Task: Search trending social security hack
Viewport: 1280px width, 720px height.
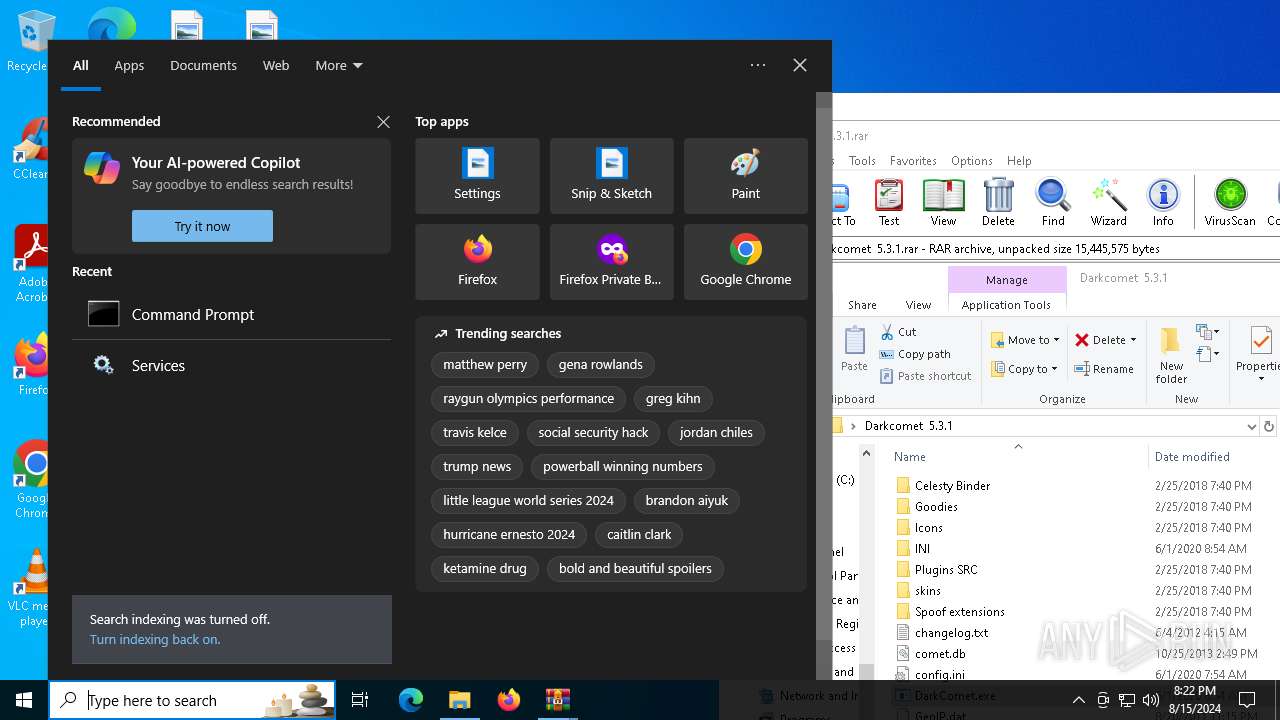Action: [593, 432]
